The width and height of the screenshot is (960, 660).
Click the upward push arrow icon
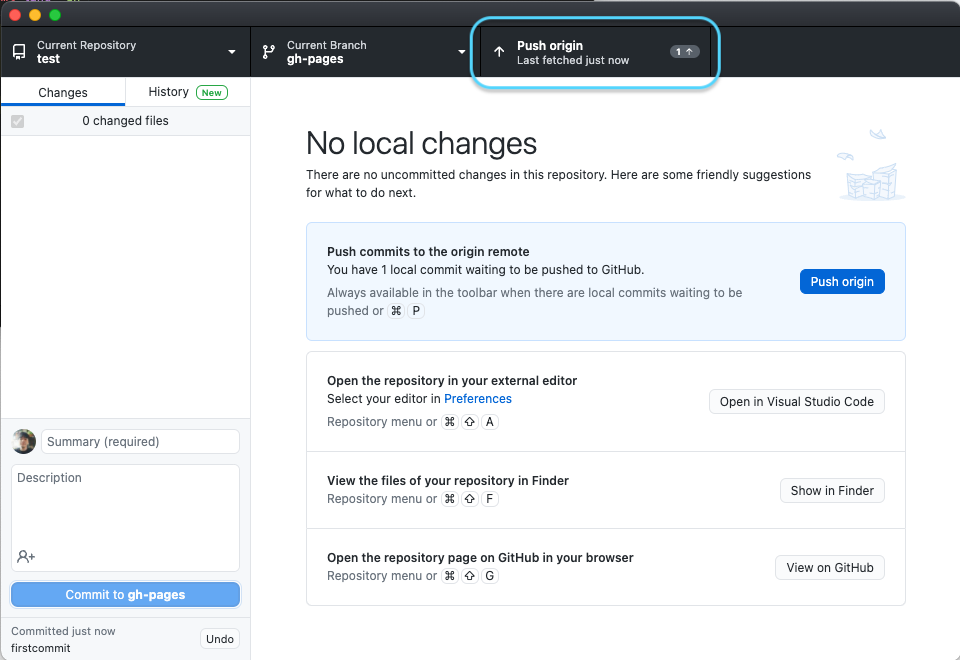pos(499,52)
